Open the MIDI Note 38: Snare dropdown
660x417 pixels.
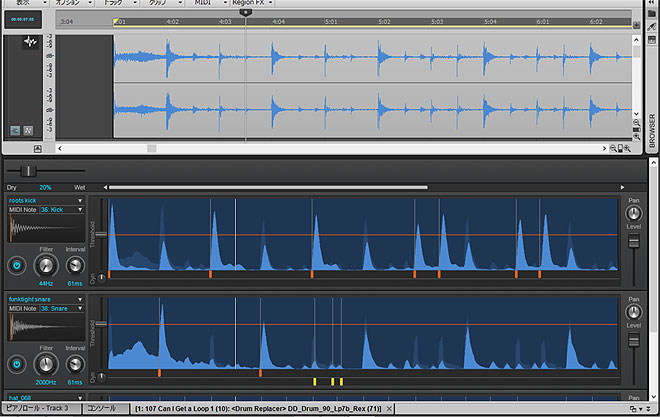61,308
